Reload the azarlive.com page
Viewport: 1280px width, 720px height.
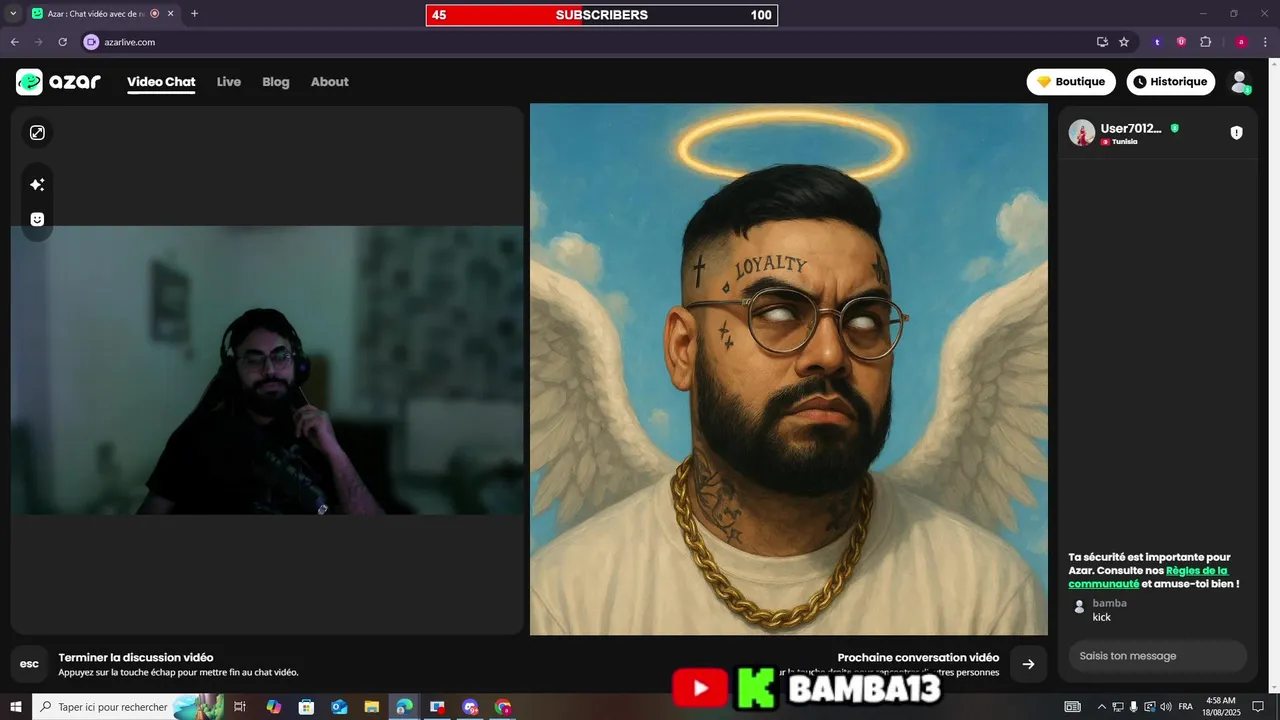(62, 42)
